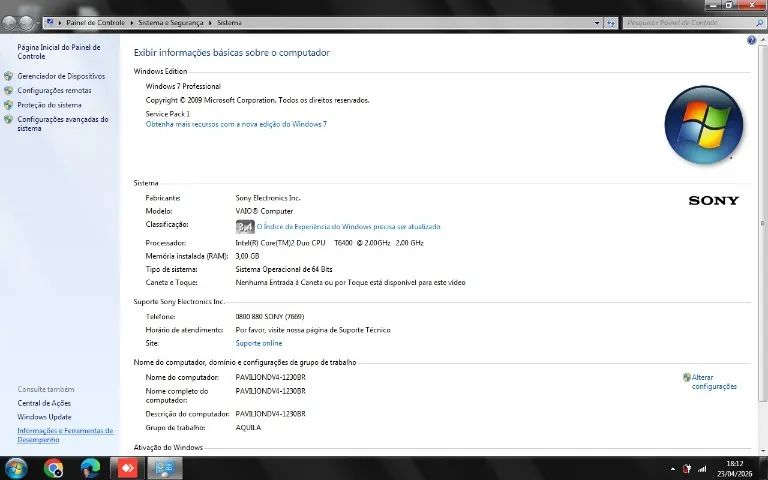Select the Service Pack 1 text
768x480 pixels.
click(168, 114)
